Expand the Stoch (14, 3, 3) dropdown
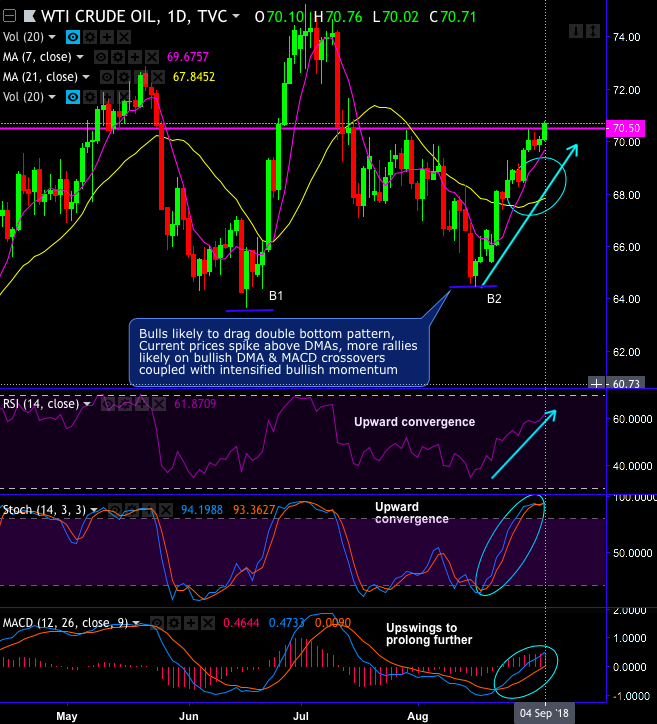657x724 pixels. (93, 510)
